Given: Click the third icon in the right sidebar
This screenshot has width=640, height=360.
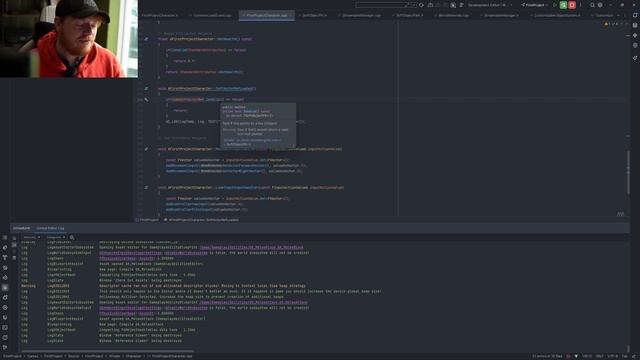Looking at the screenshot, I should click(635, 36).
